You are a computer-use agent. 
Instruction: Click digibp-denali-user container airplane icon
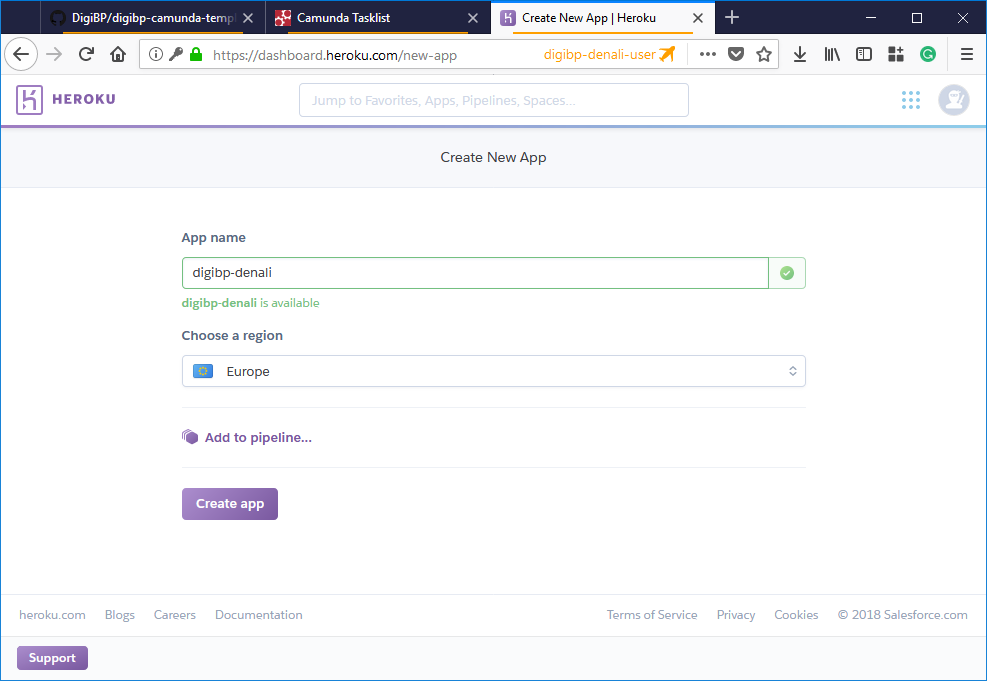[x=667, y=54]
